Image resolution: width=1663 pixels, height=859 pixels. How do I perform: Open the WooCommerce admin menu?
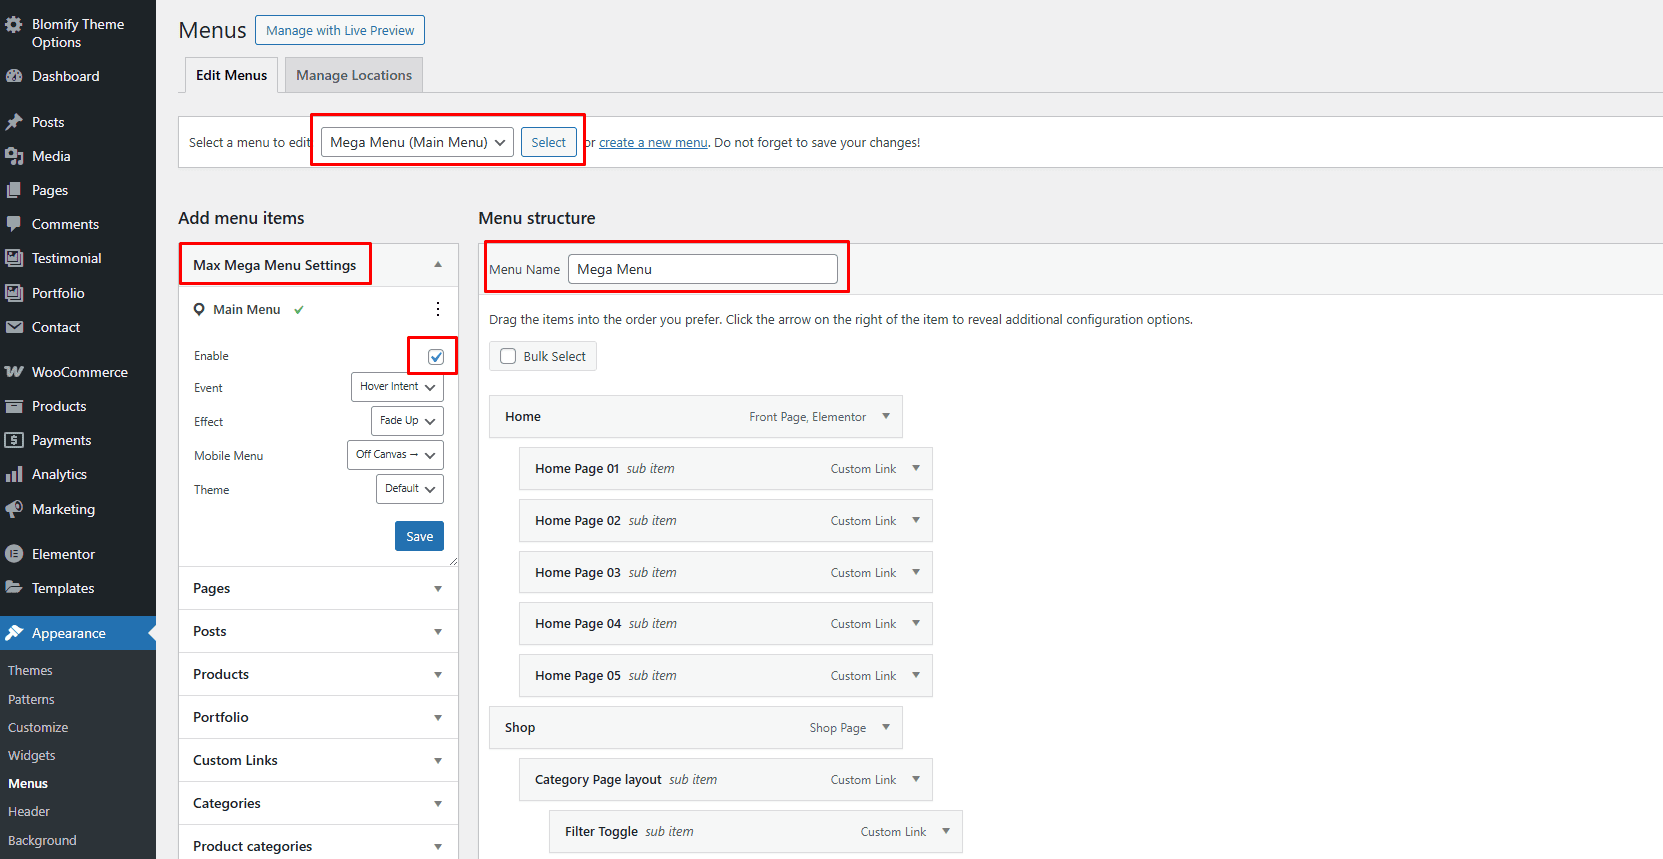[x=78, y=372]
